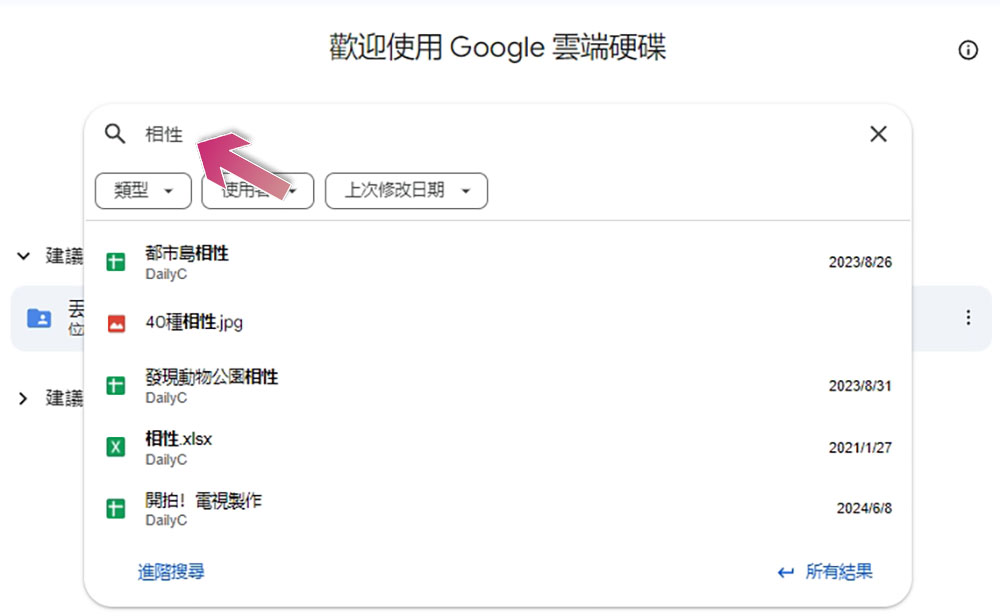
Task: Open the 40種相性.jpg result
Action: click(x=497, y=323)
